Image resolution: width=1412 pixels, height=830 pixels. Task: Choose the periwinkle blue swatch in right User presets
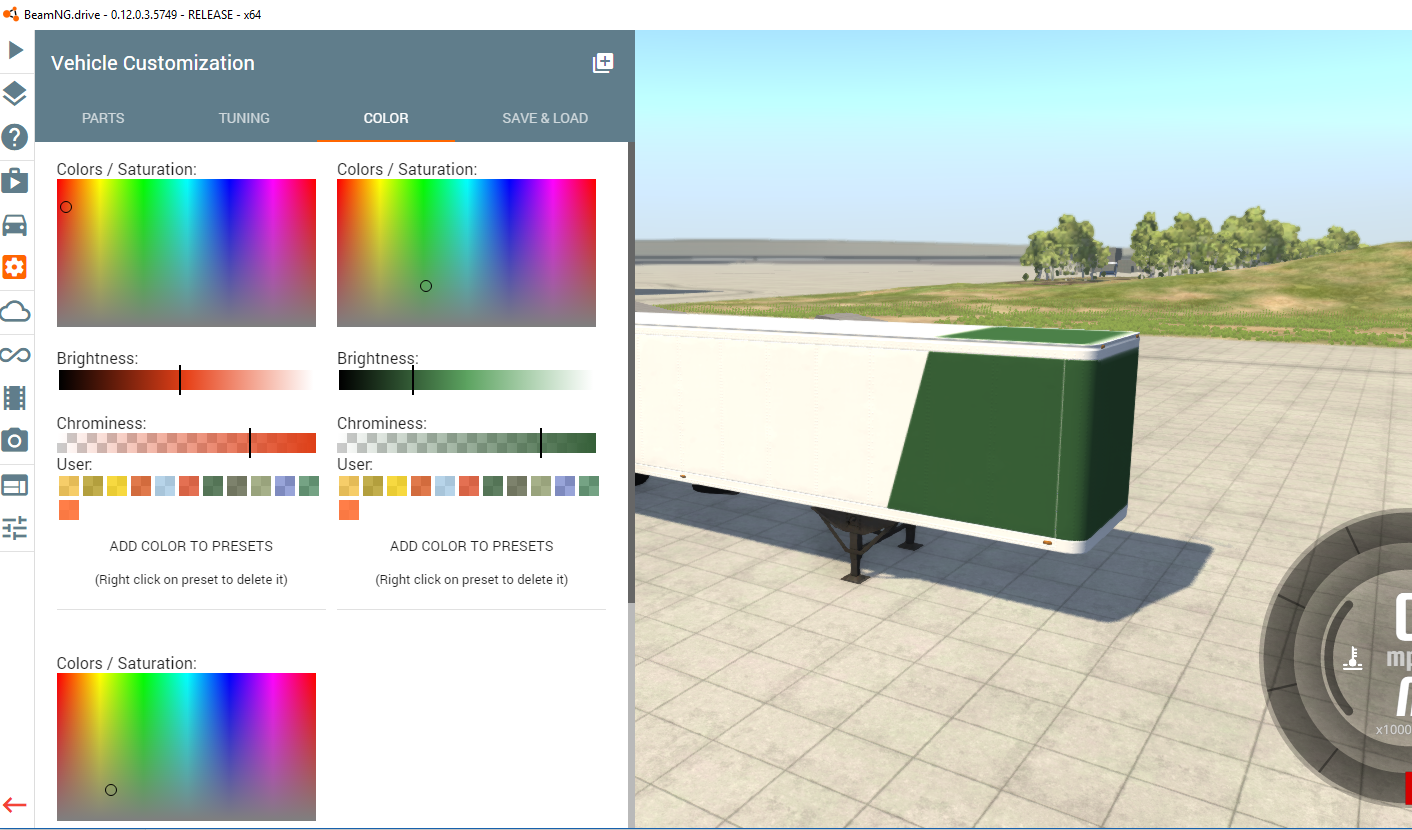click(565, 486)
